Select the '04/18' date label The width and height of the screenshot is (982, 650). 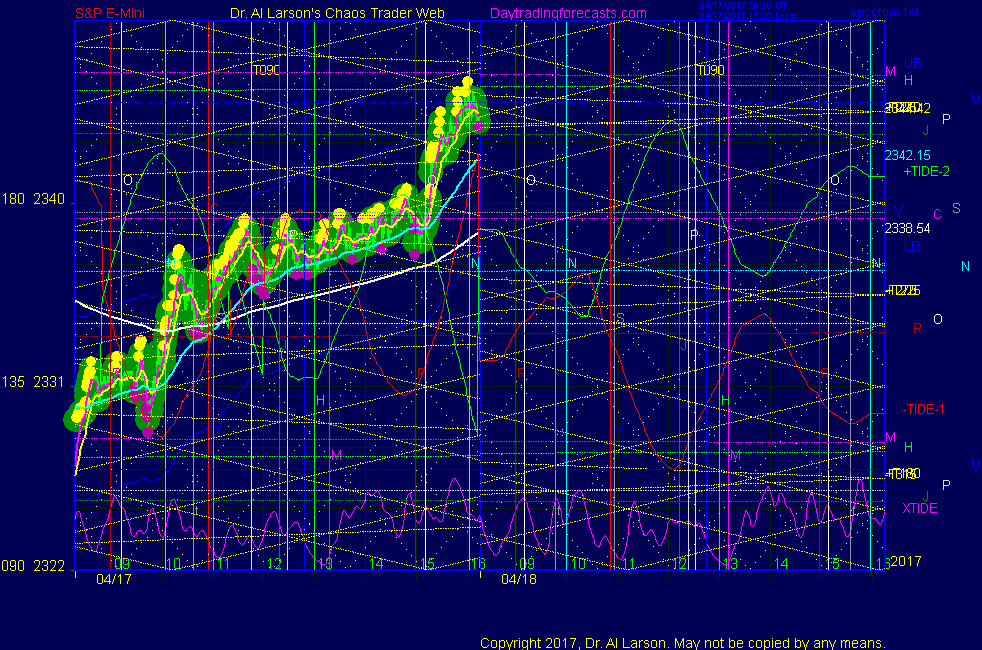pos(519,579)
